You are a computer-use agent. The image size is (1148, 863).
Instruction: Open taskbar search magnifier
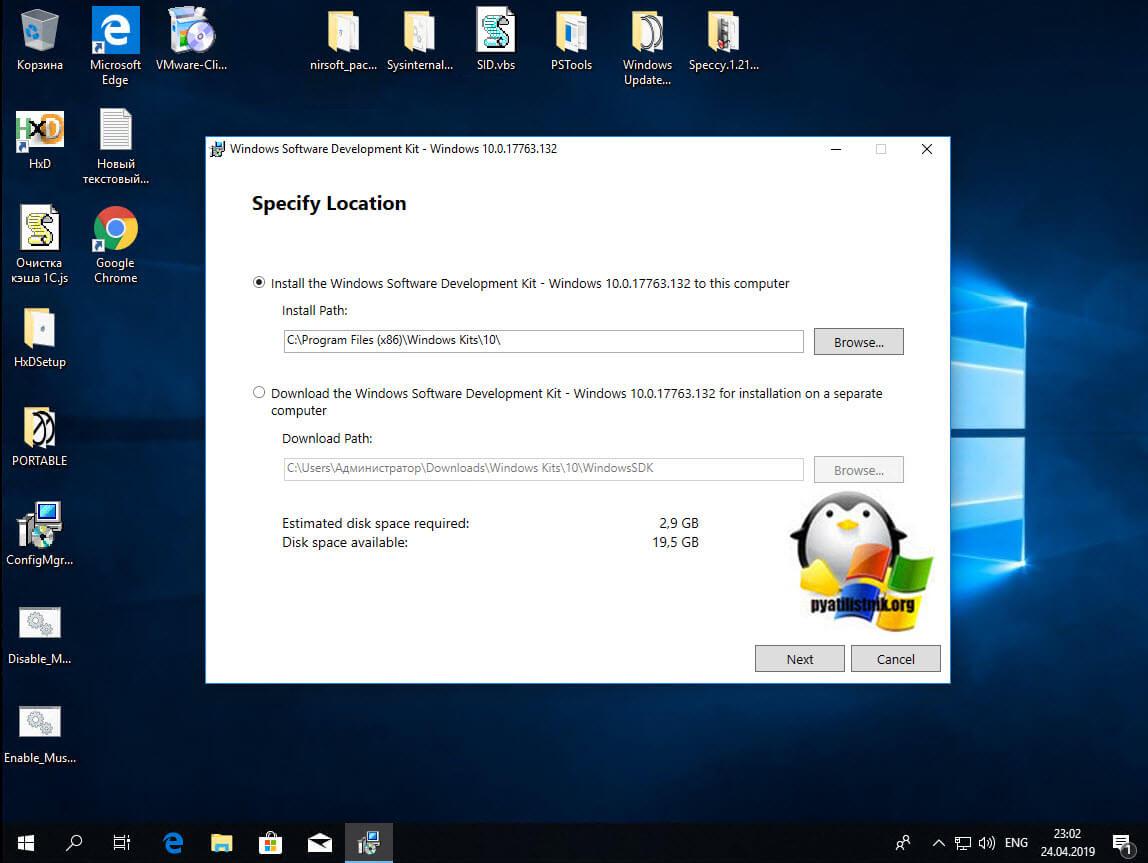(x=74, y=843)
